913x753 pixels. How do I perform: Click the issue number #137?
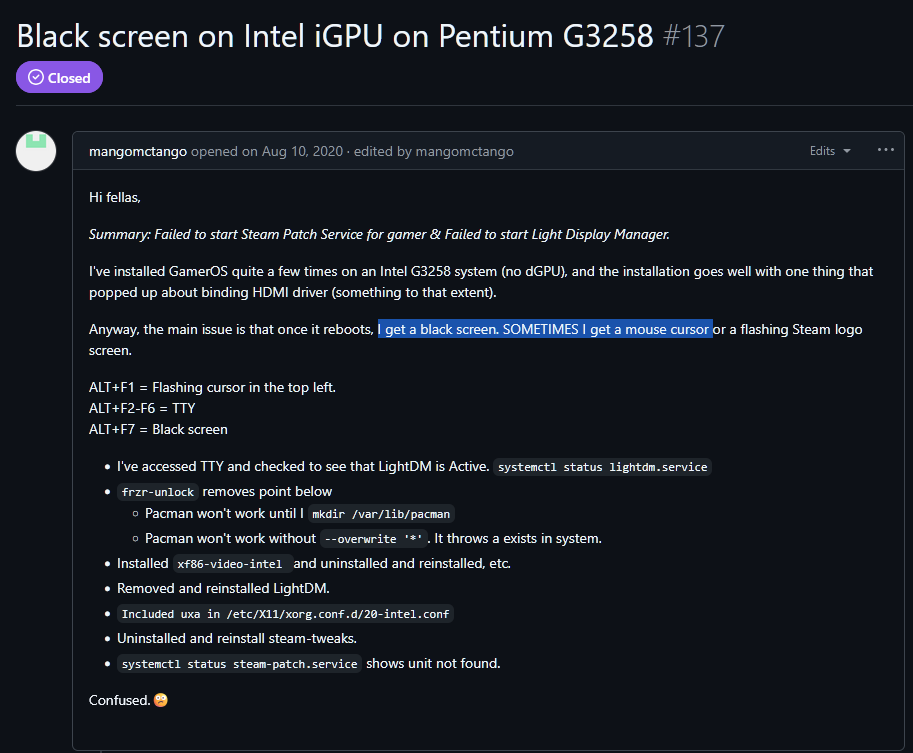click(693, 36)
